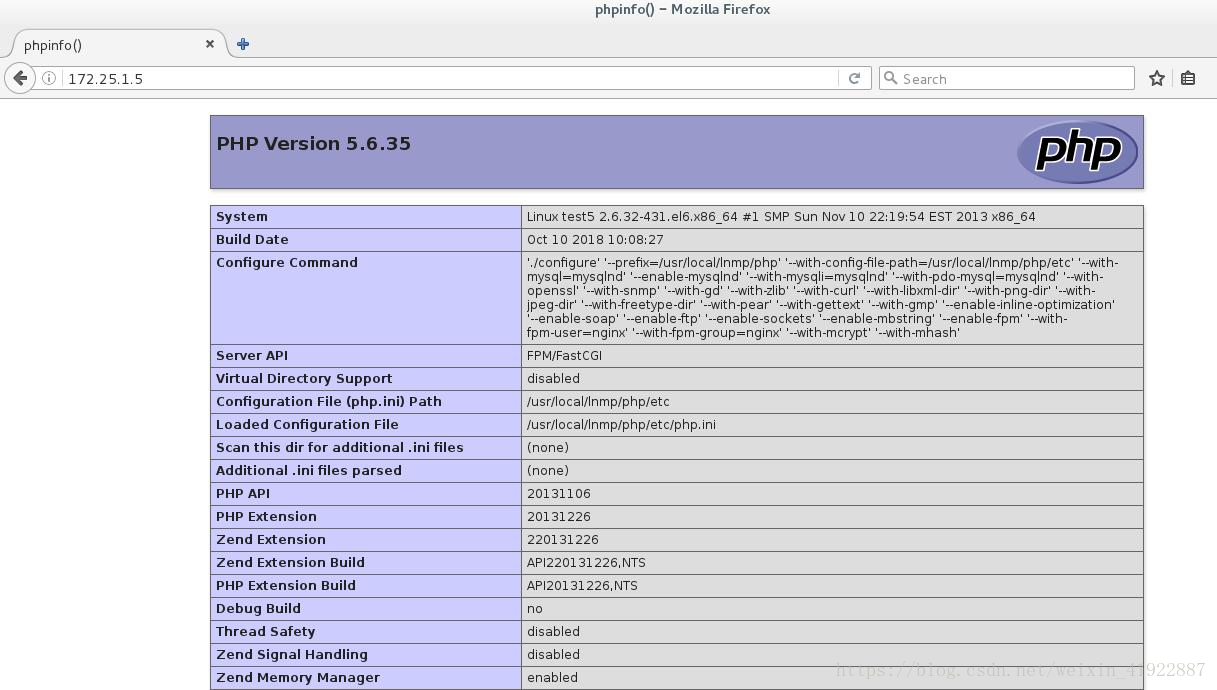Focus the URL field showing 172.25.1.5
This screenshot has width=1217, height=690.
450,78
